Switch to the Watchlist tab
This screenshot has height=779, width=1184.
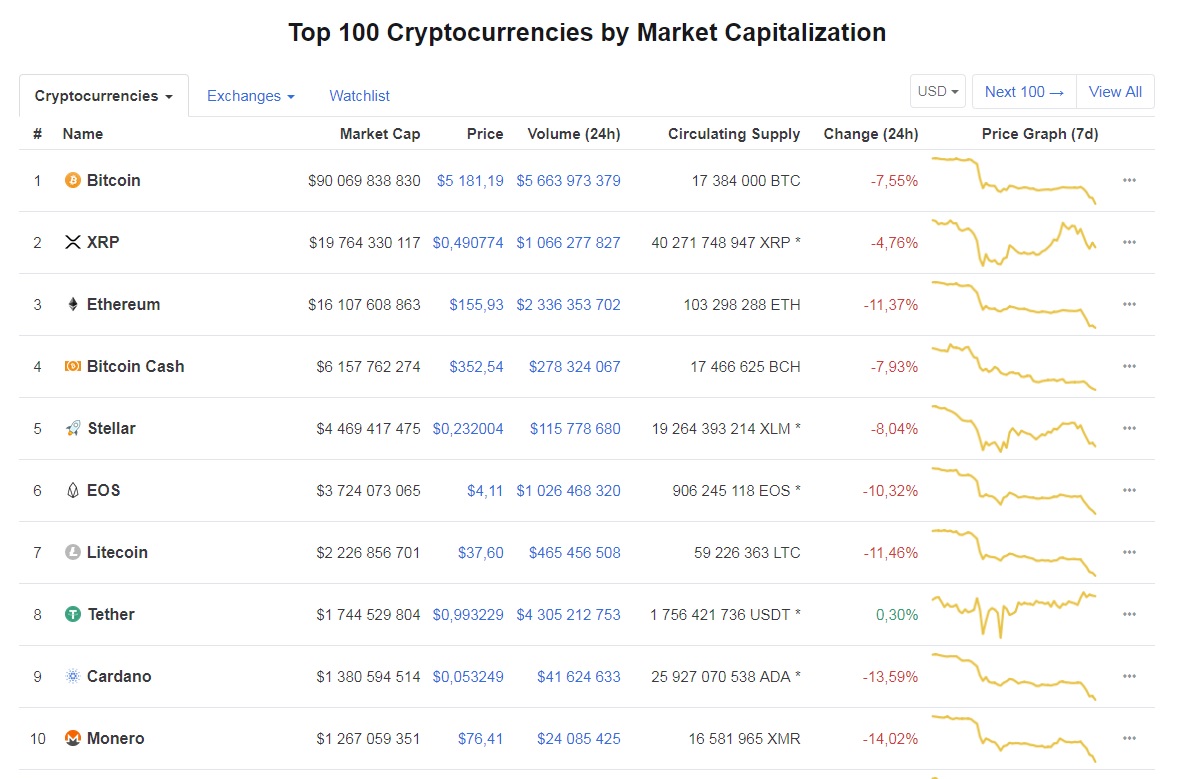tap(359, 95)
